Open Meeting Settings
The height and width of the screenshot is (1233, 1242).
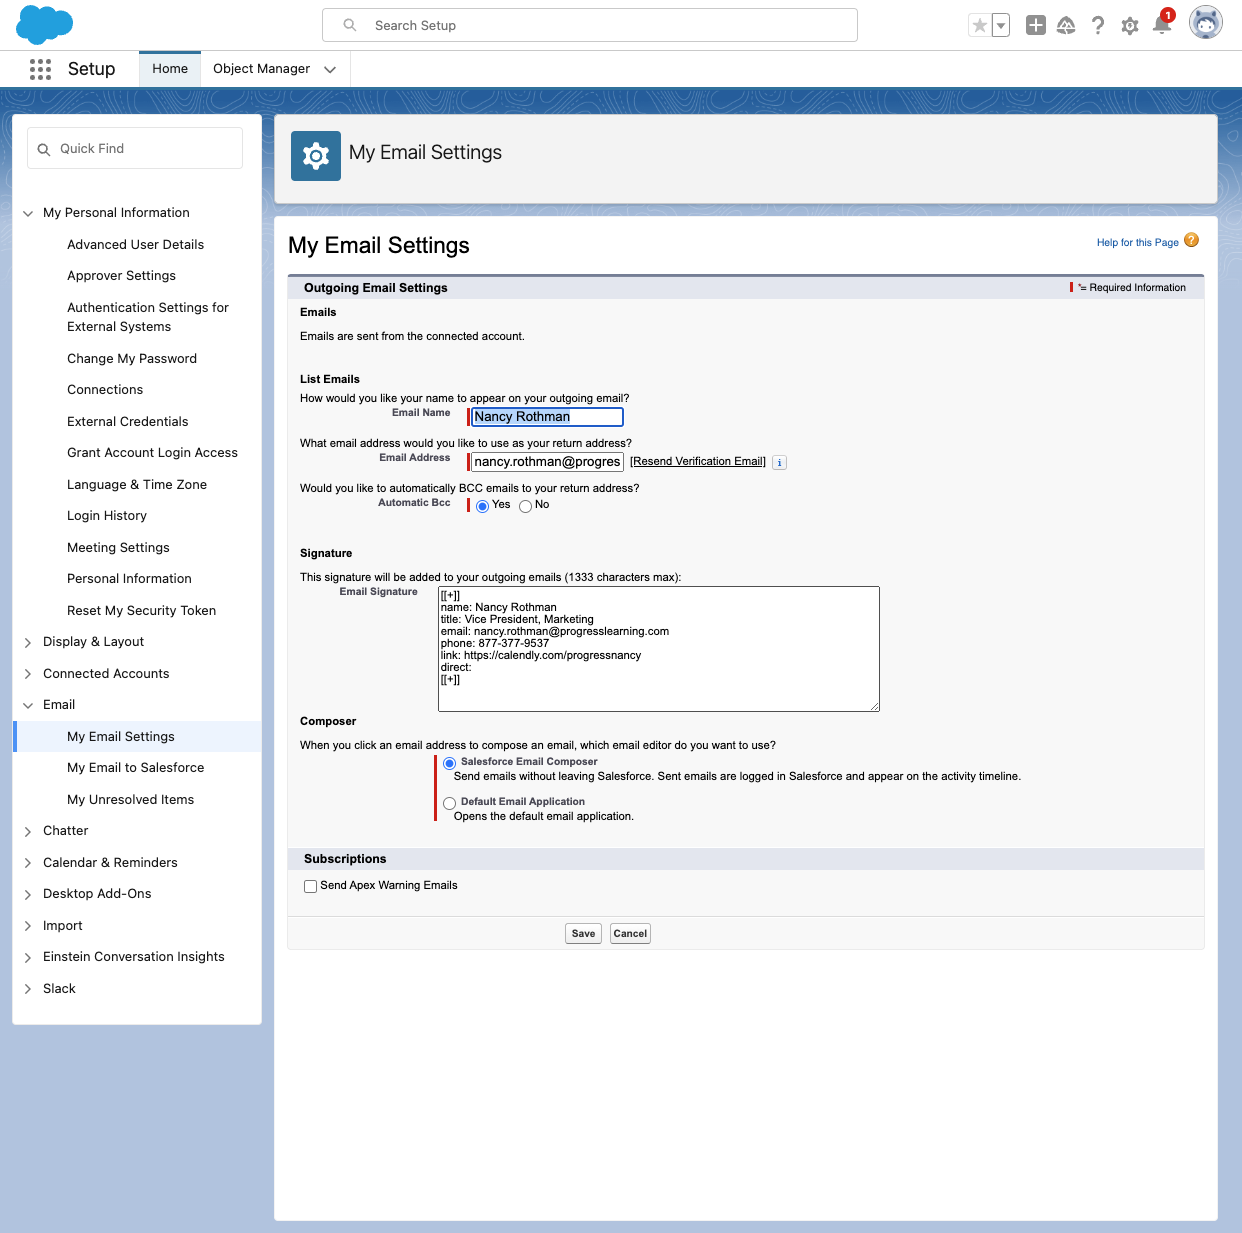coord(118,547)
